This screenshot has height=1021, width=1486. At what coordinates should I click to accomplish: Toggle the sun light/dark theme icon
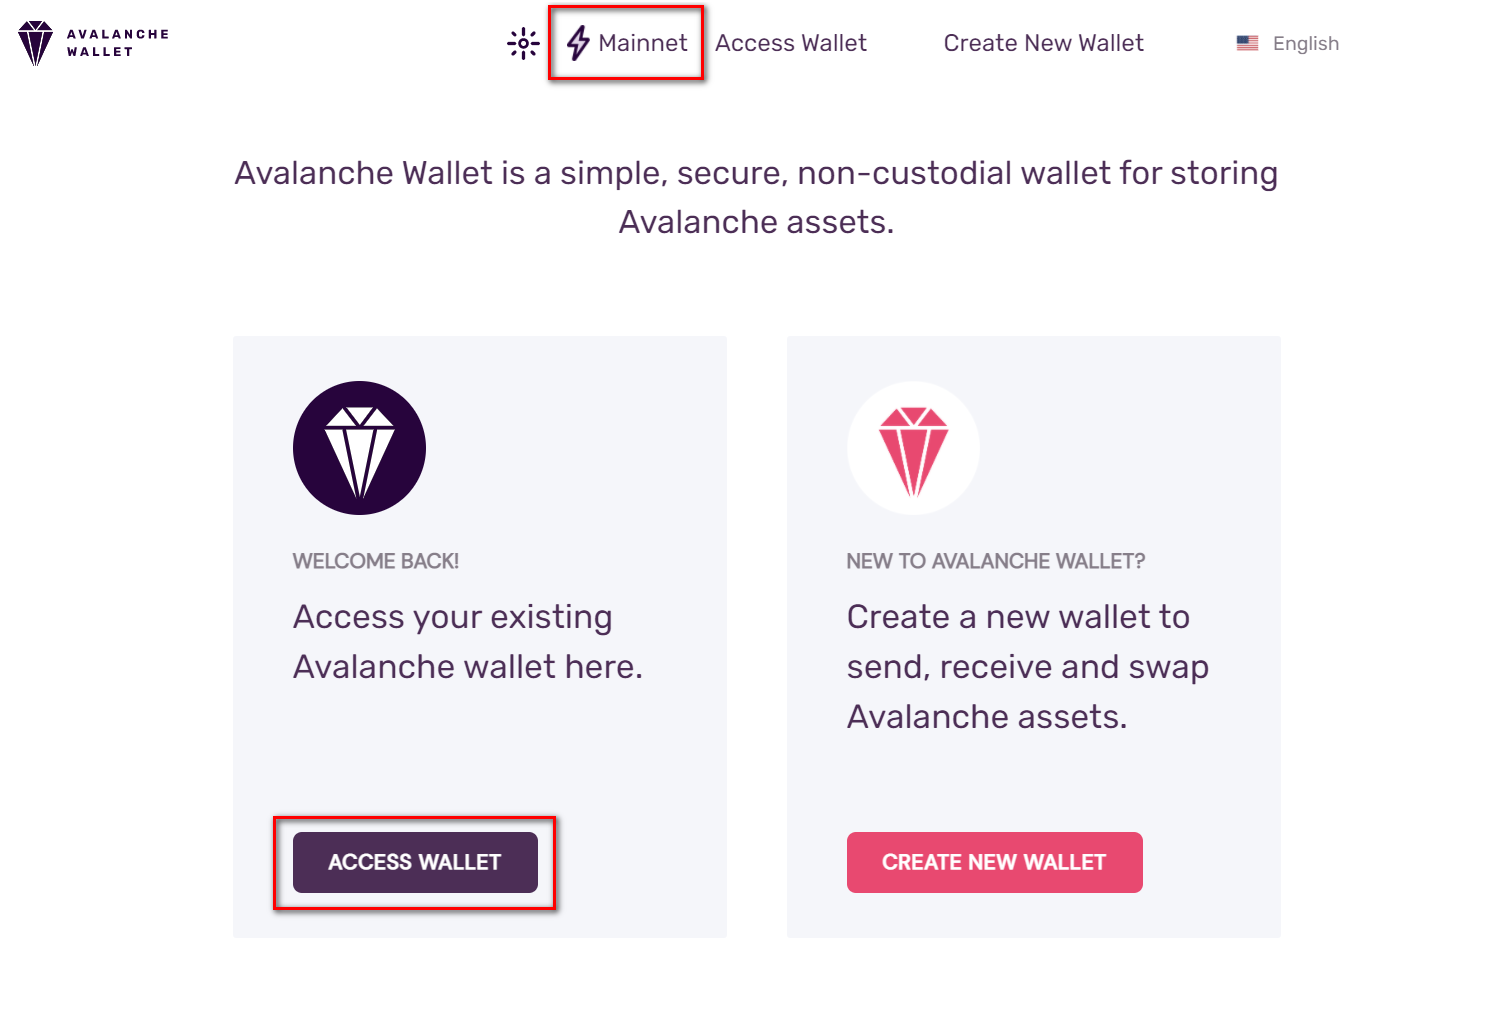[523, 43]
